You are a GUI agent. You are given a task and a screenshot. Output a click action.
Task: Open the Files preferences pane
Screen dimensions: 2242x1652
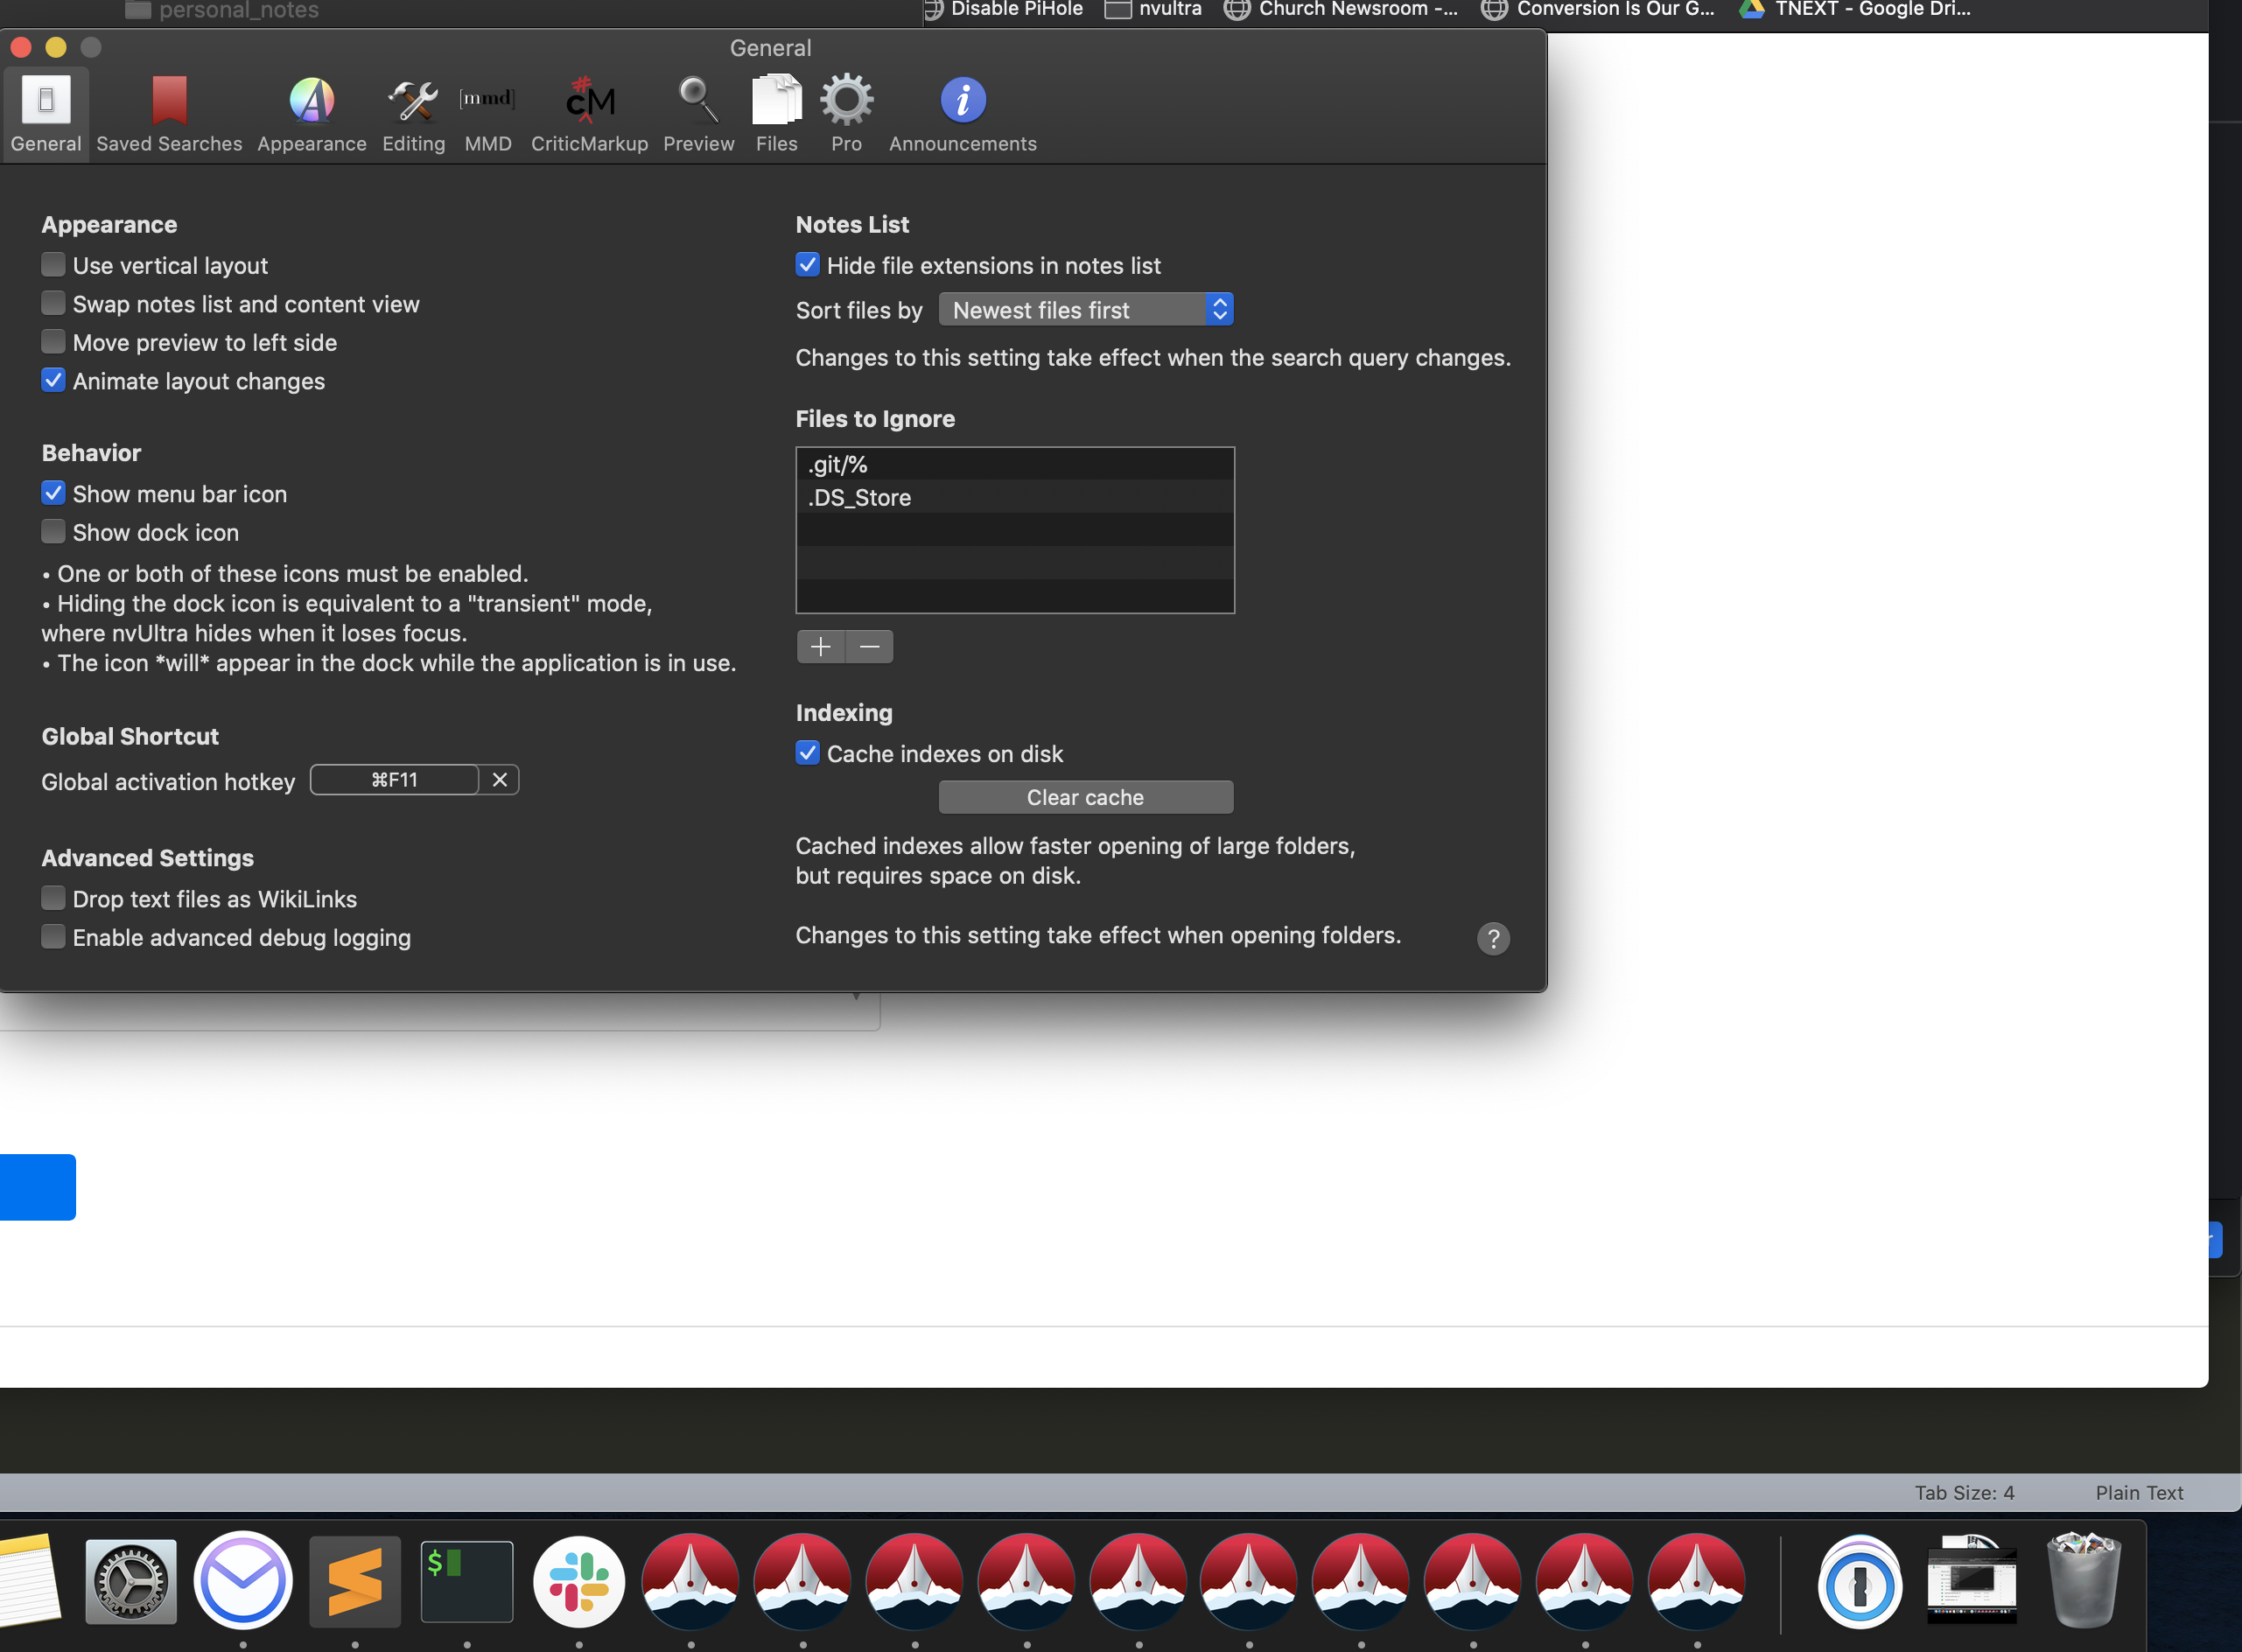[x=776, y=114]
